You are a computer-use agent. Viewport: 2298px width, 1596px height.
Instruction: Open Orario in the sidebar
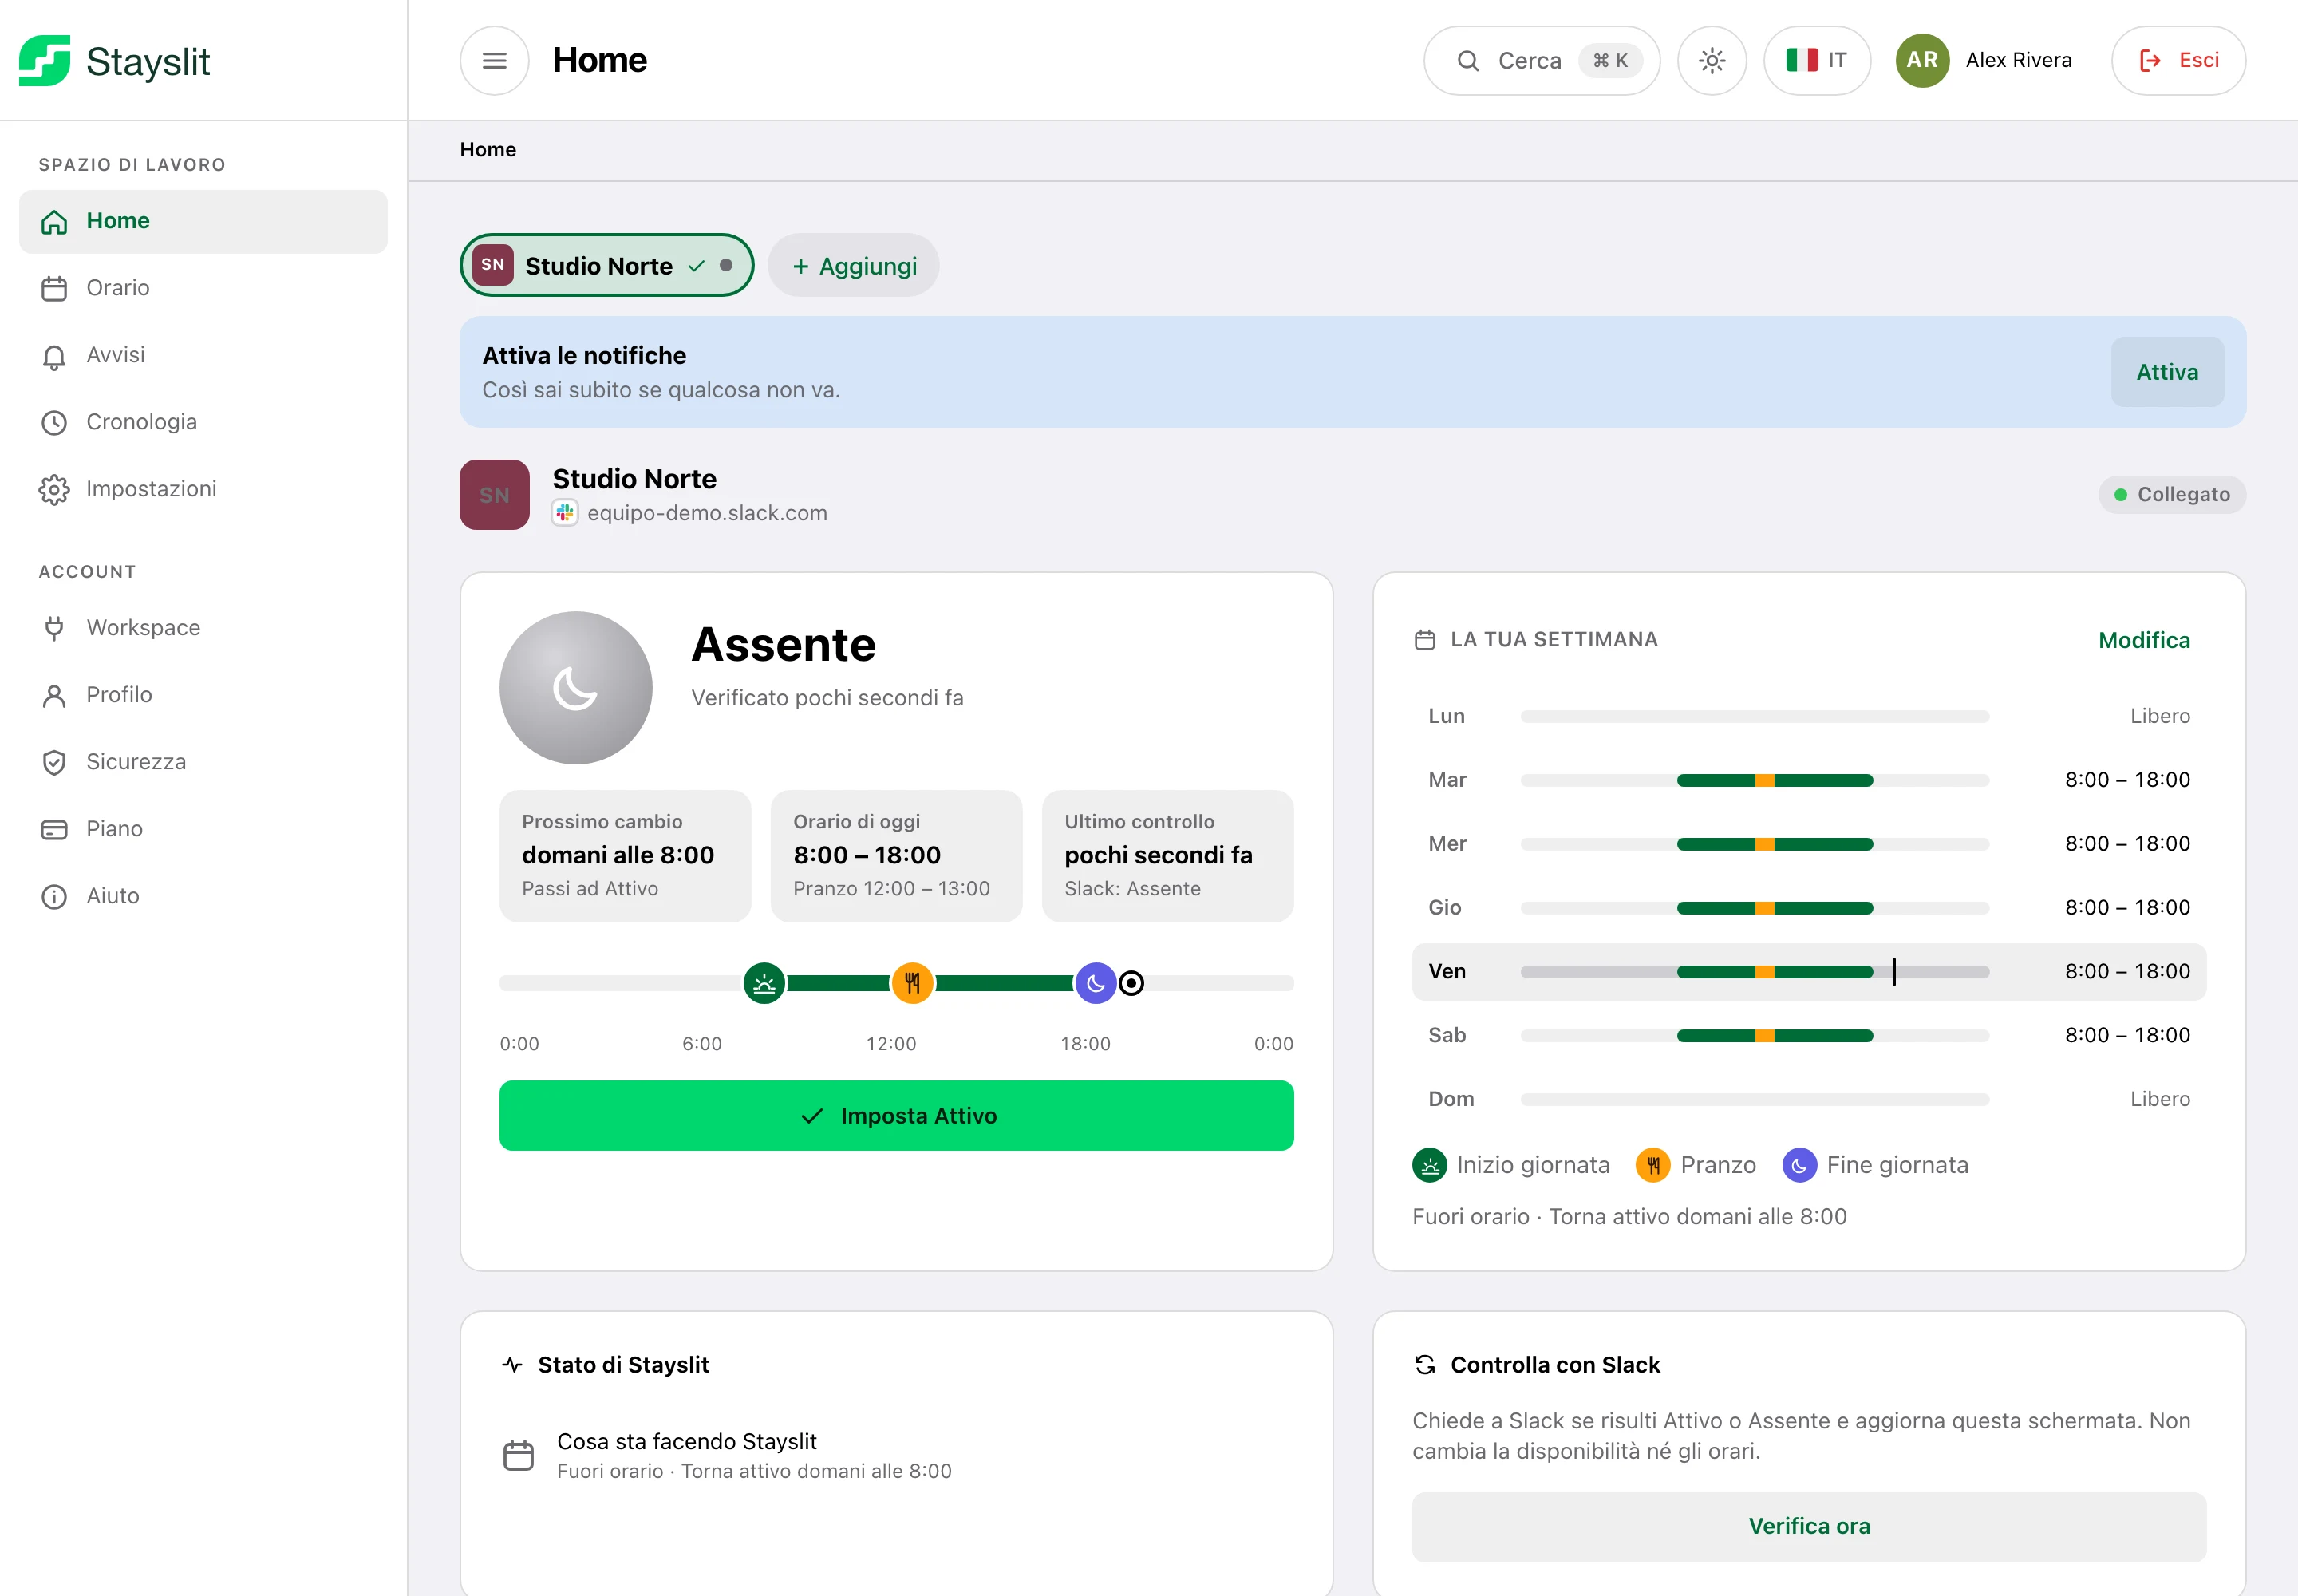click(x=203, y=288)
